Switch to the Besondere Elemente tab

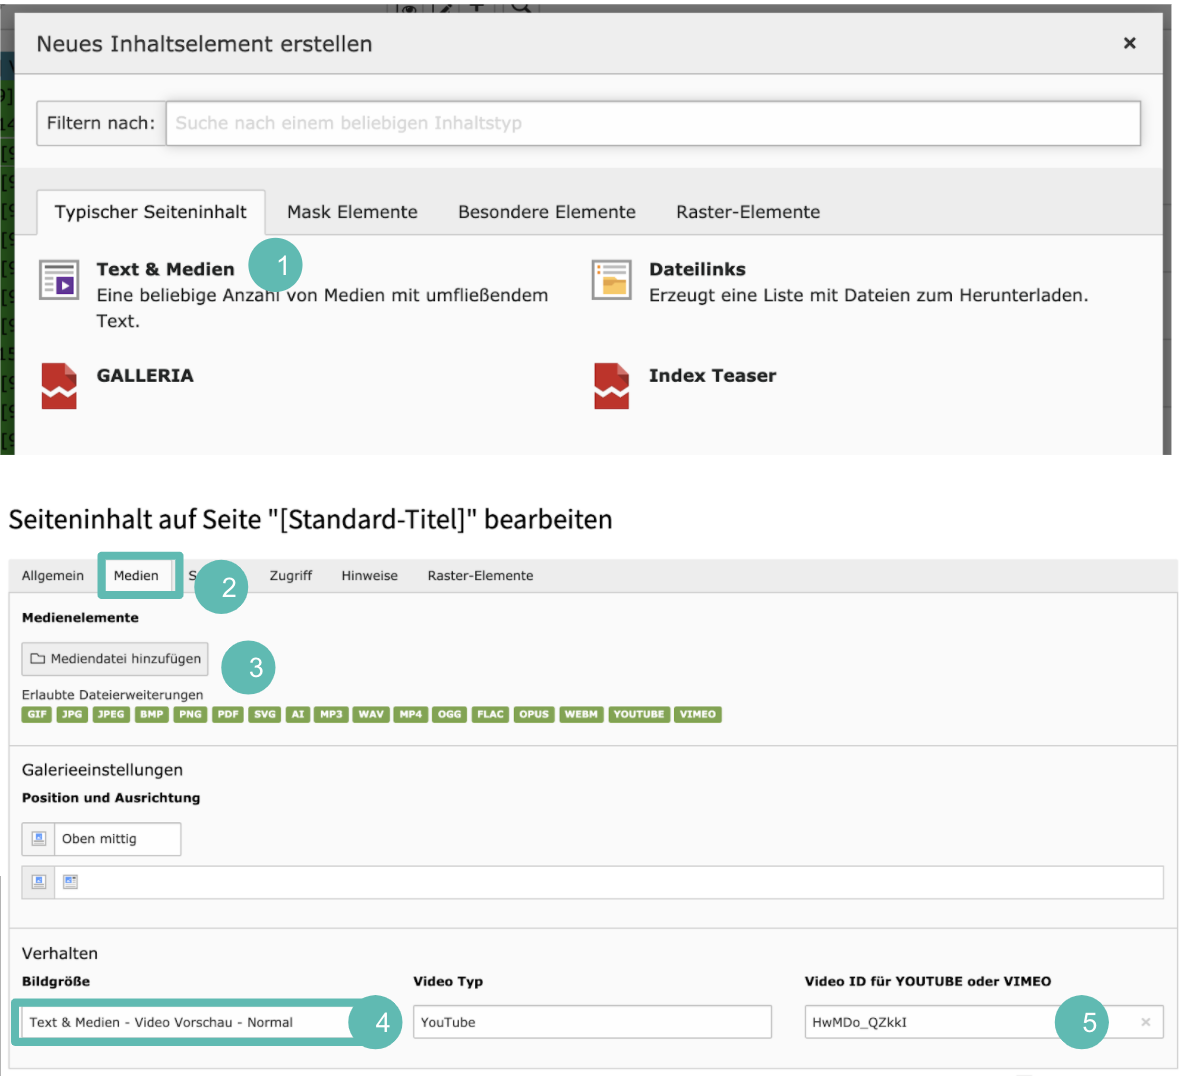[547, 212]
